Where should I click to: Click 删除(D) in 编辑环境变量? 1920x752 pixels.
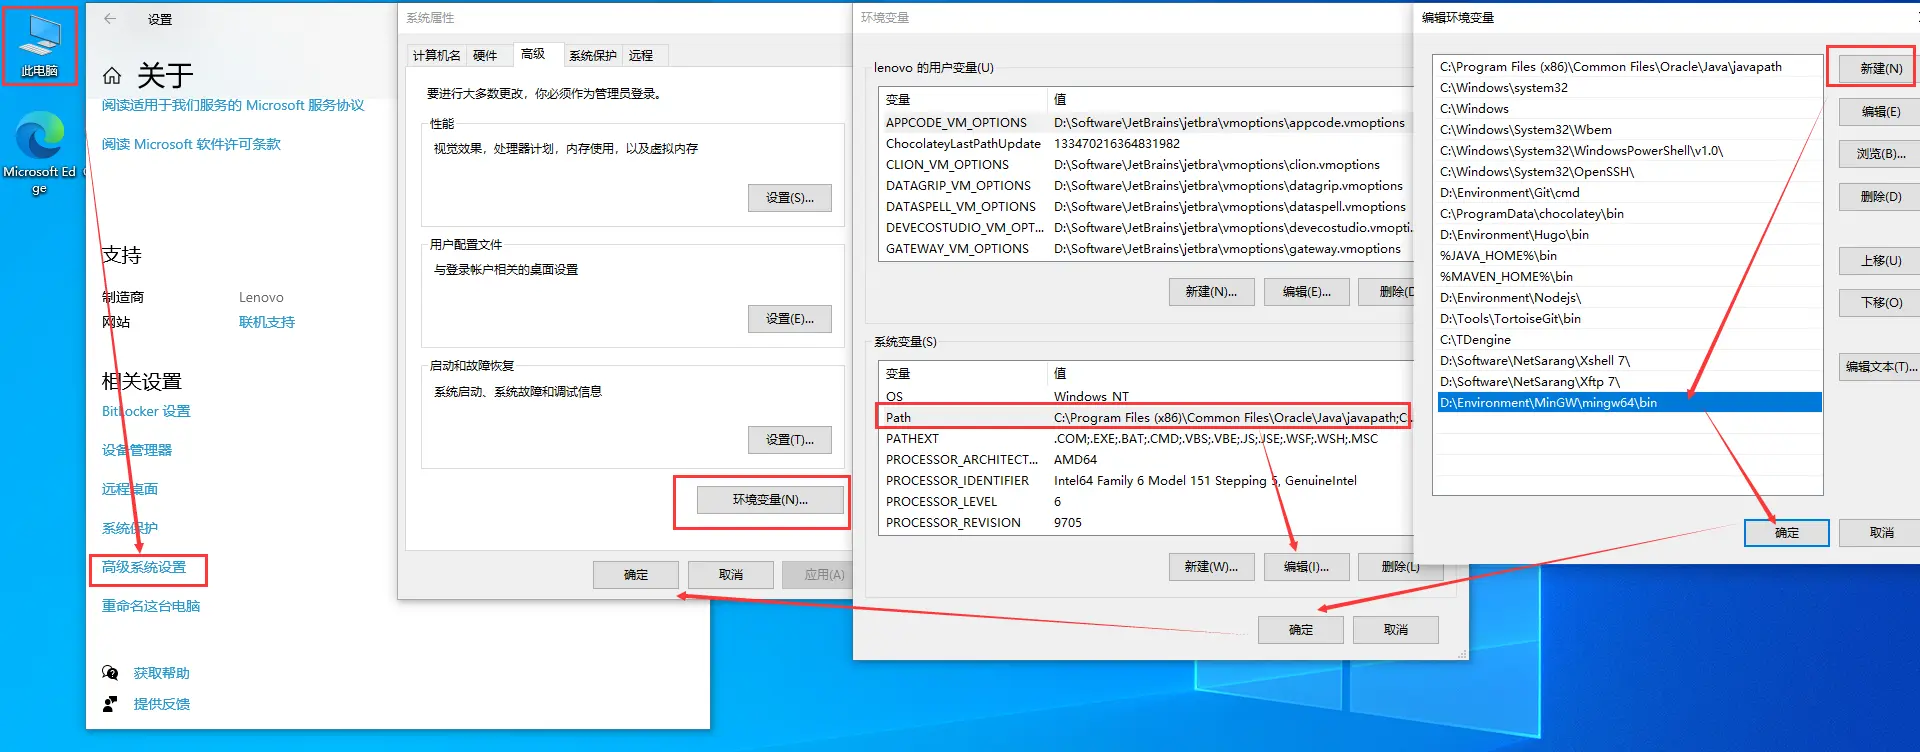click(x=1881, y=197)
